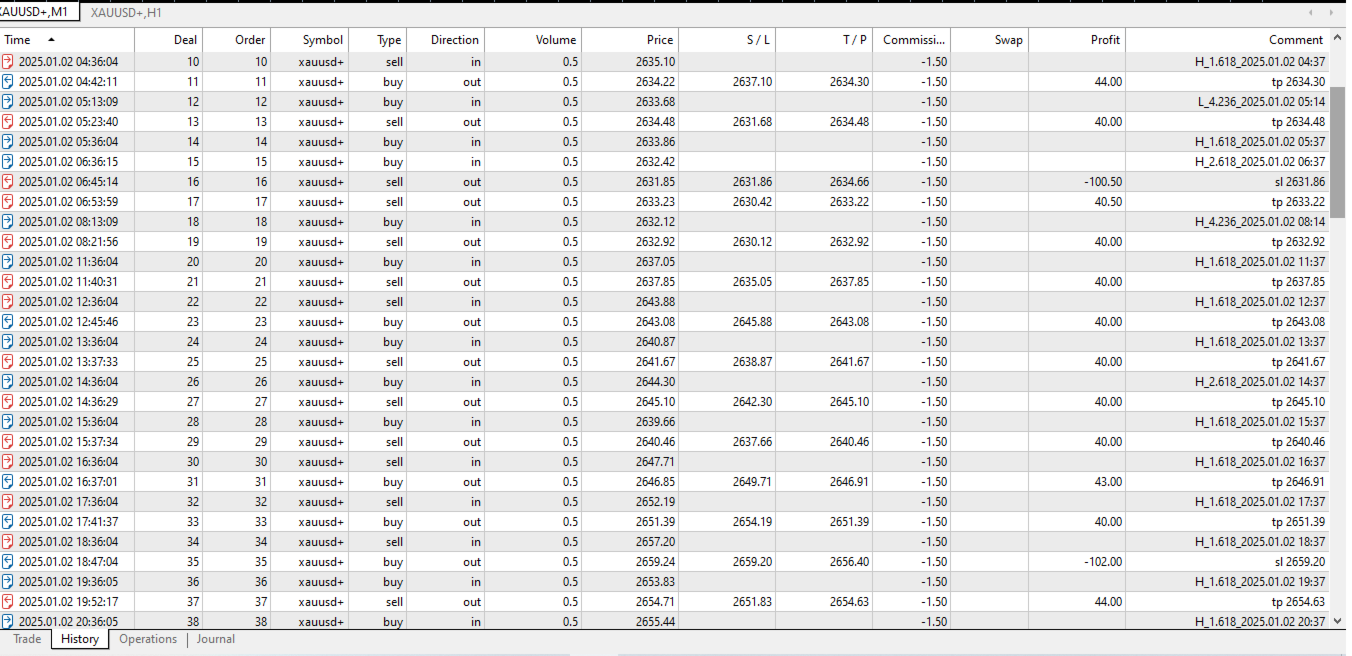This screenshot has height=656, width=1352.
Task: Click the buy deal icon at 06:36:15
Action: coord(8,162)
